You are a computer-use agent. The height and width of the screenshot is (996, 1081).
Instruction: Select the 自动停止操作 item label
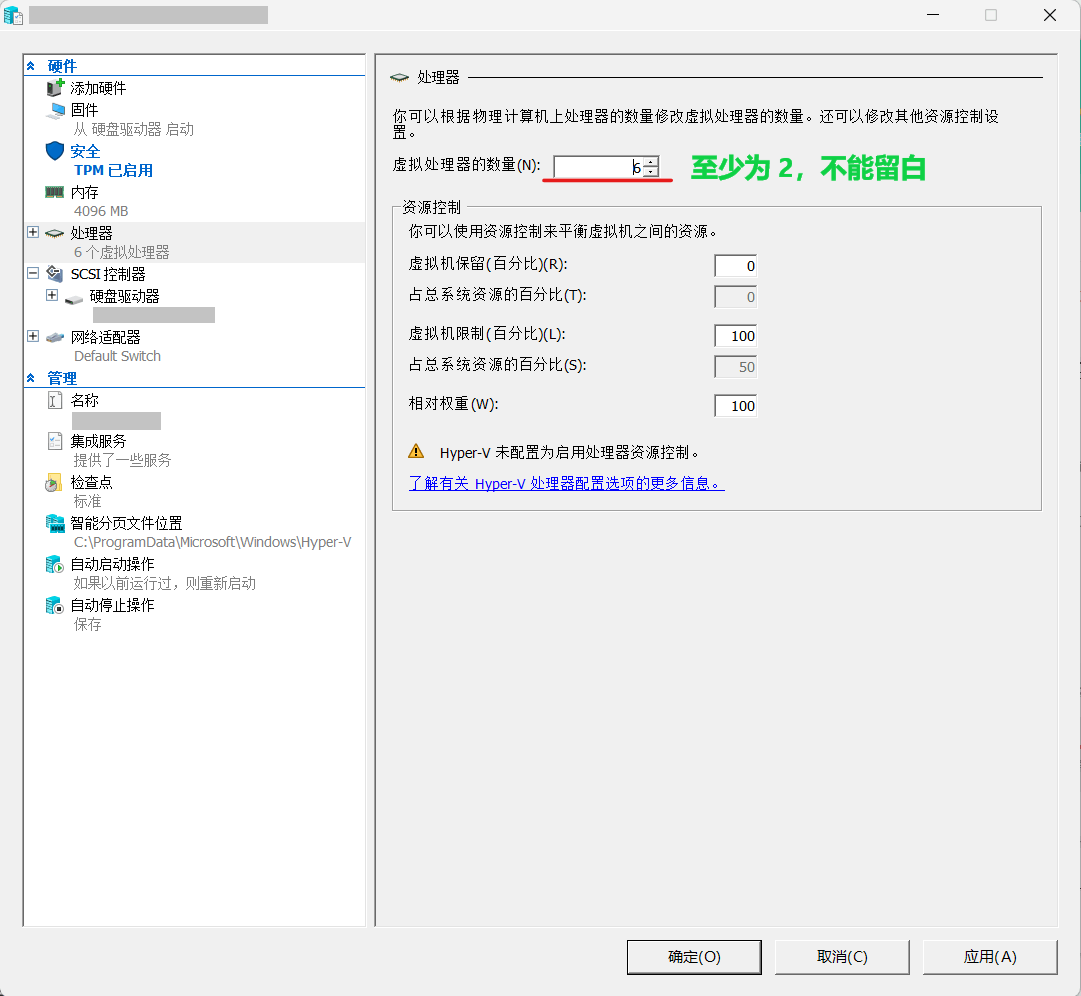click(x=112, y=605)
